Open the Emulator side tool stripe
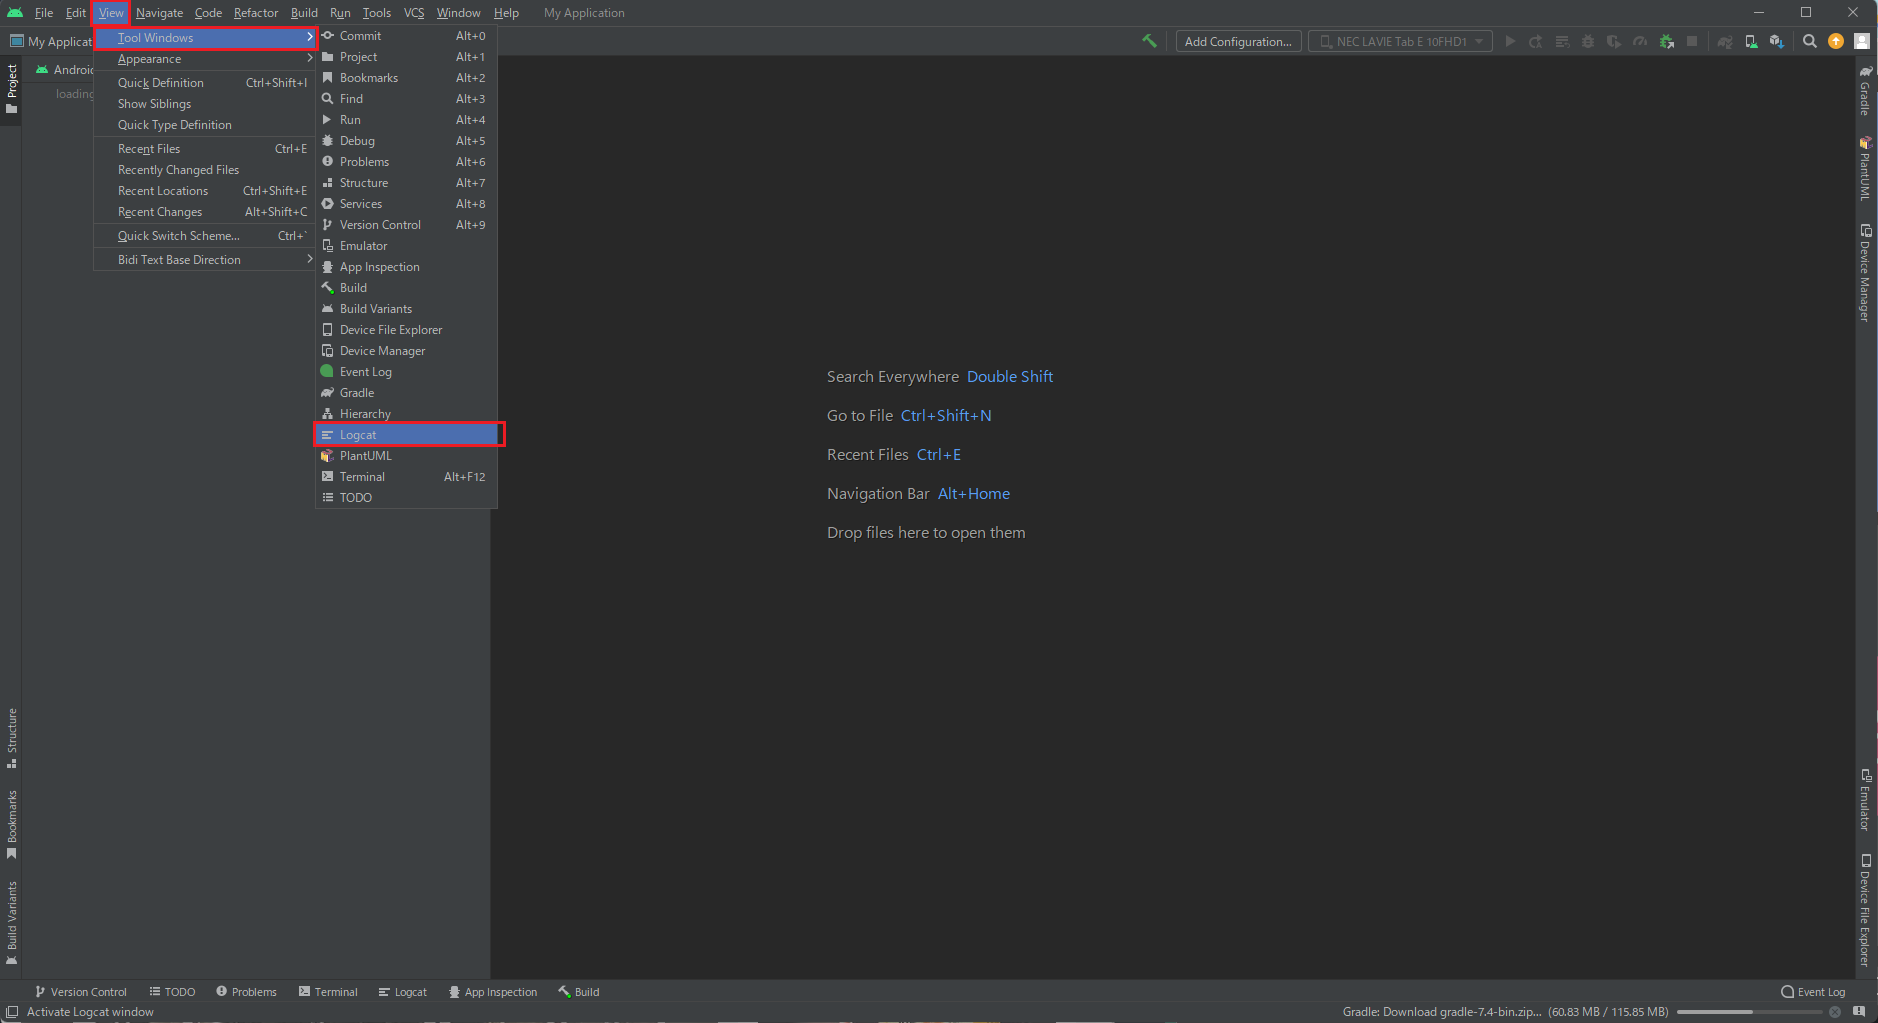 pos(1866,799)
